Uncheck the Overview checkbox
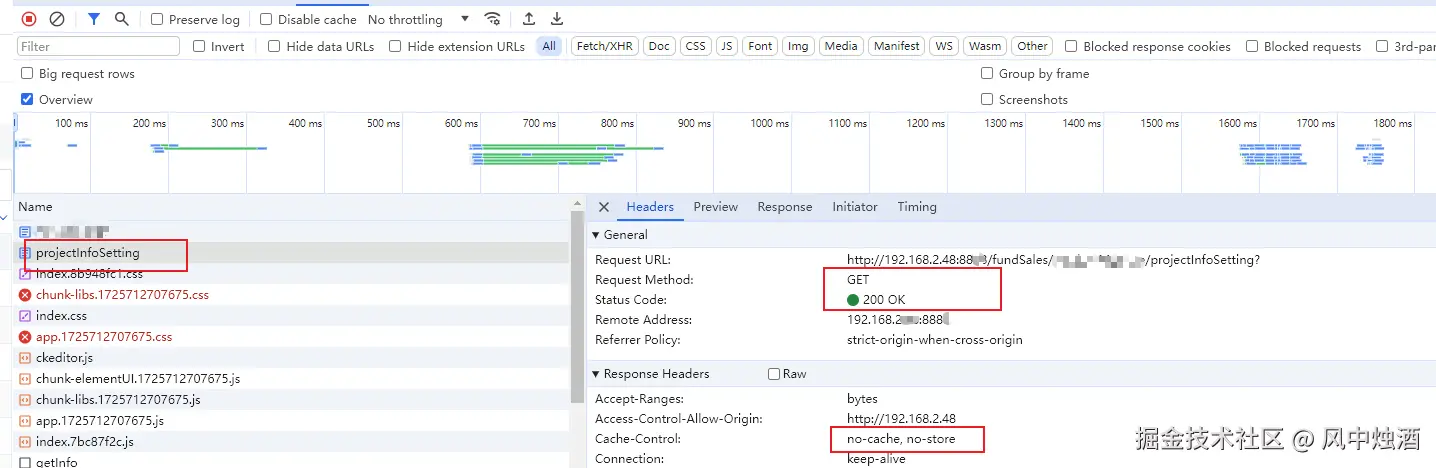 coord(27,99)
